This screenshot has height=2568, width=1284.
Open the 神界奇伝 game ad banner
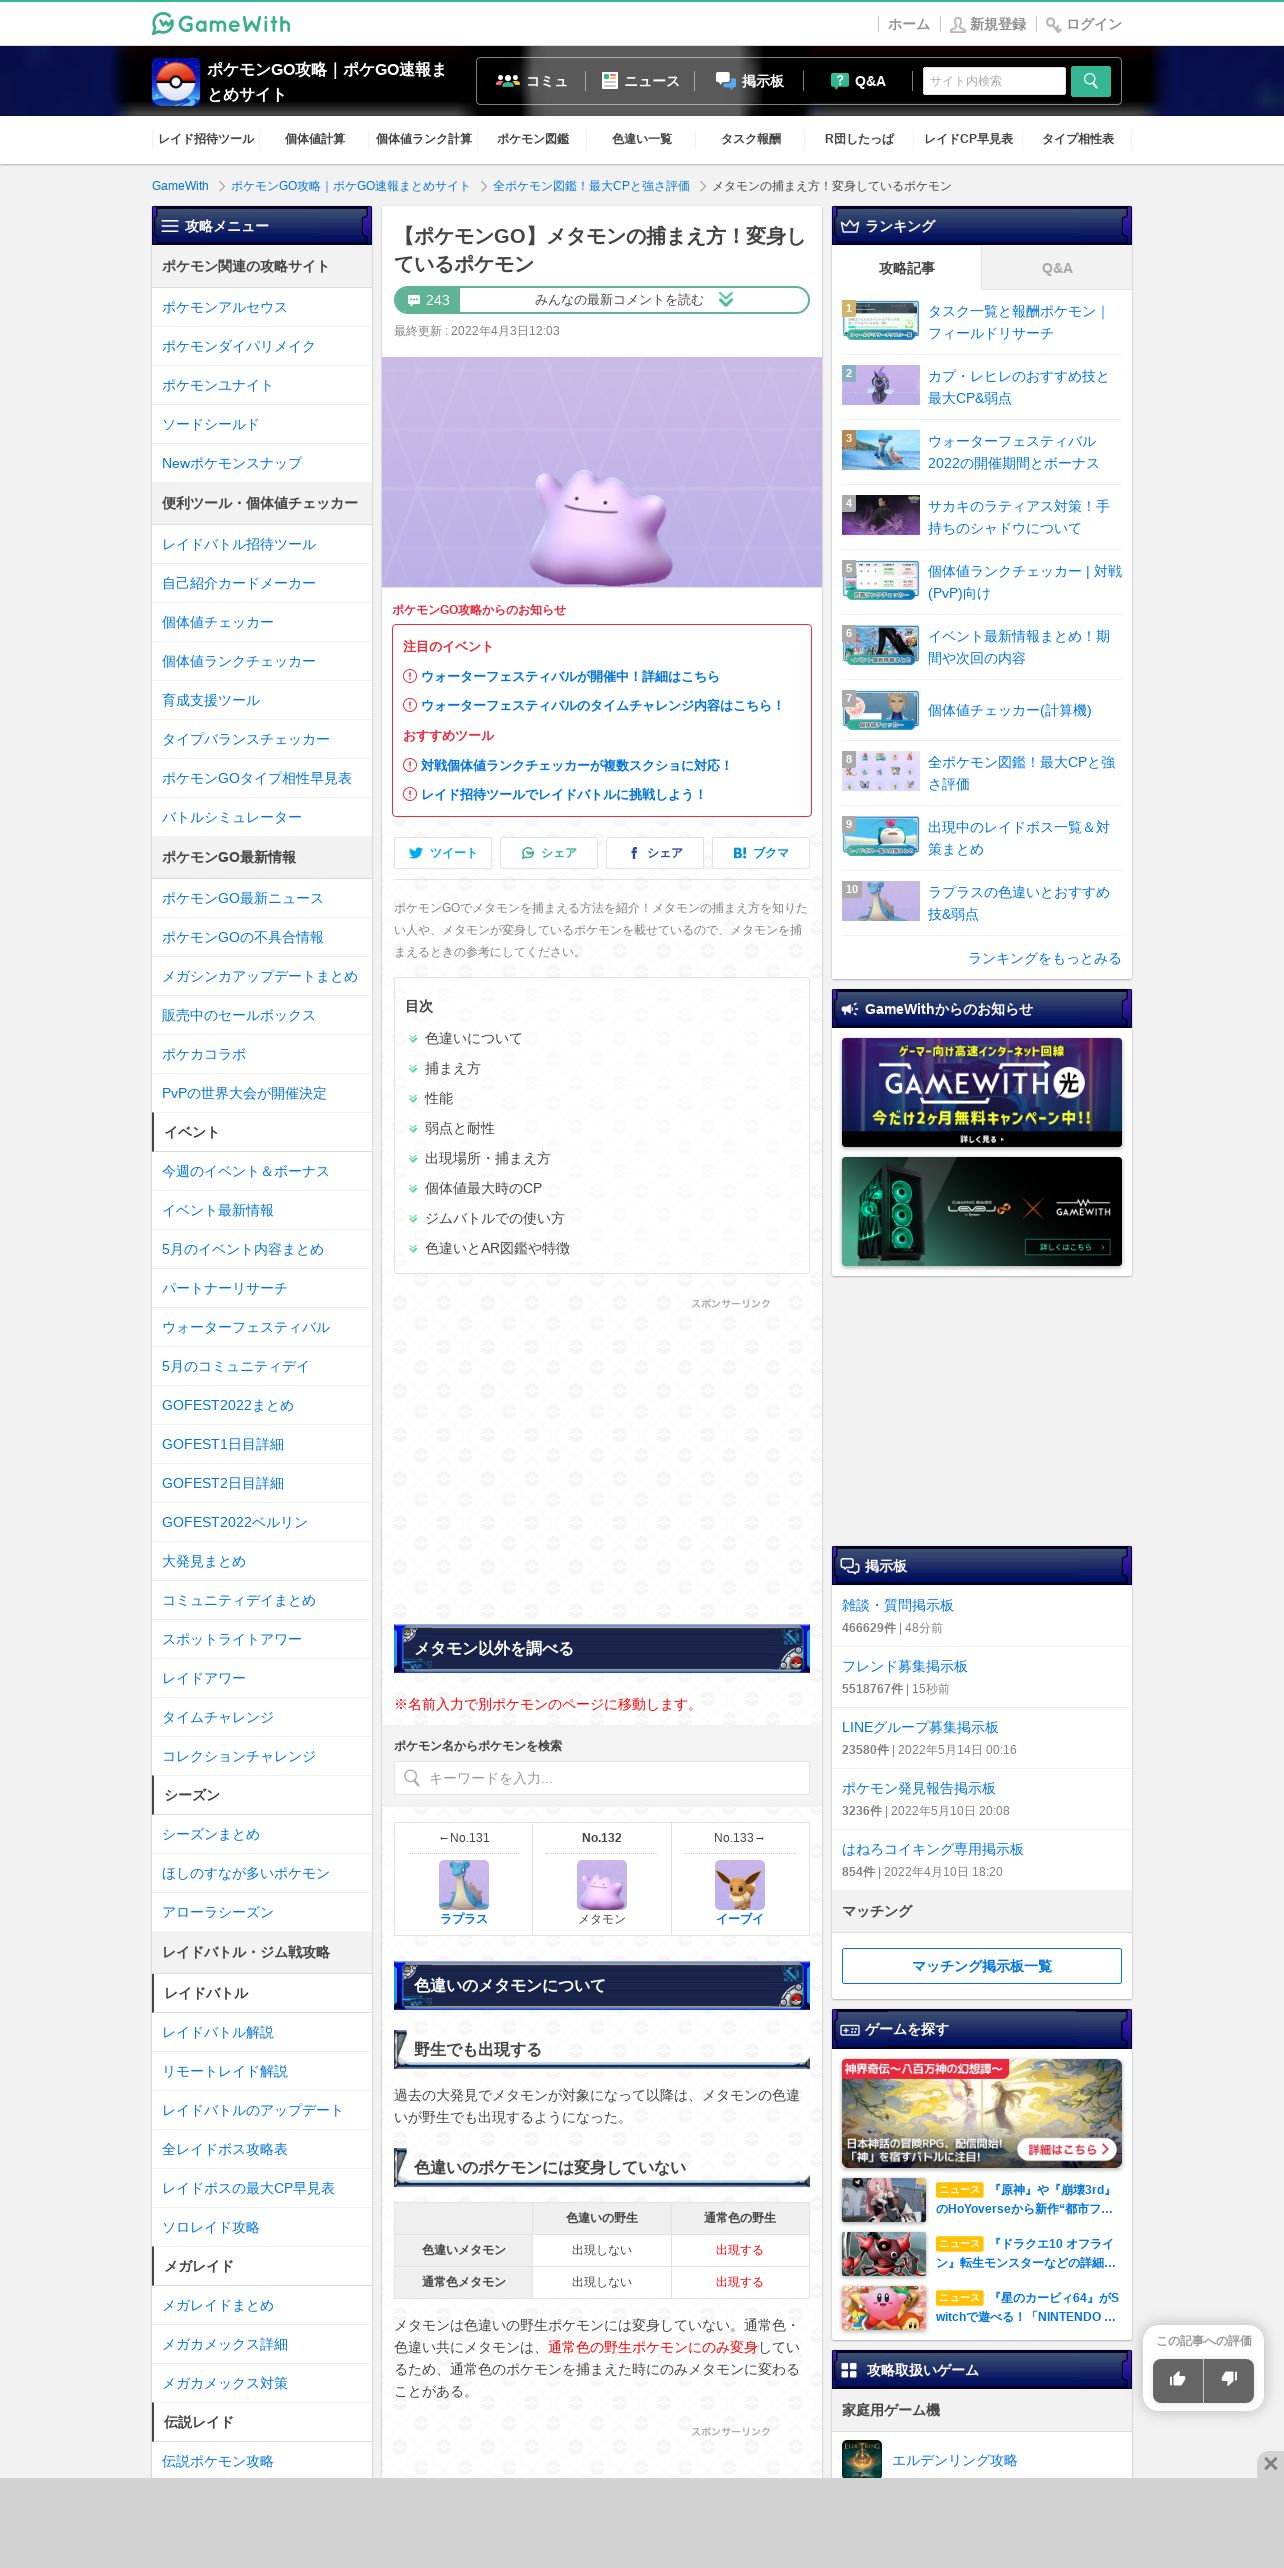[x=982, y=2113]
